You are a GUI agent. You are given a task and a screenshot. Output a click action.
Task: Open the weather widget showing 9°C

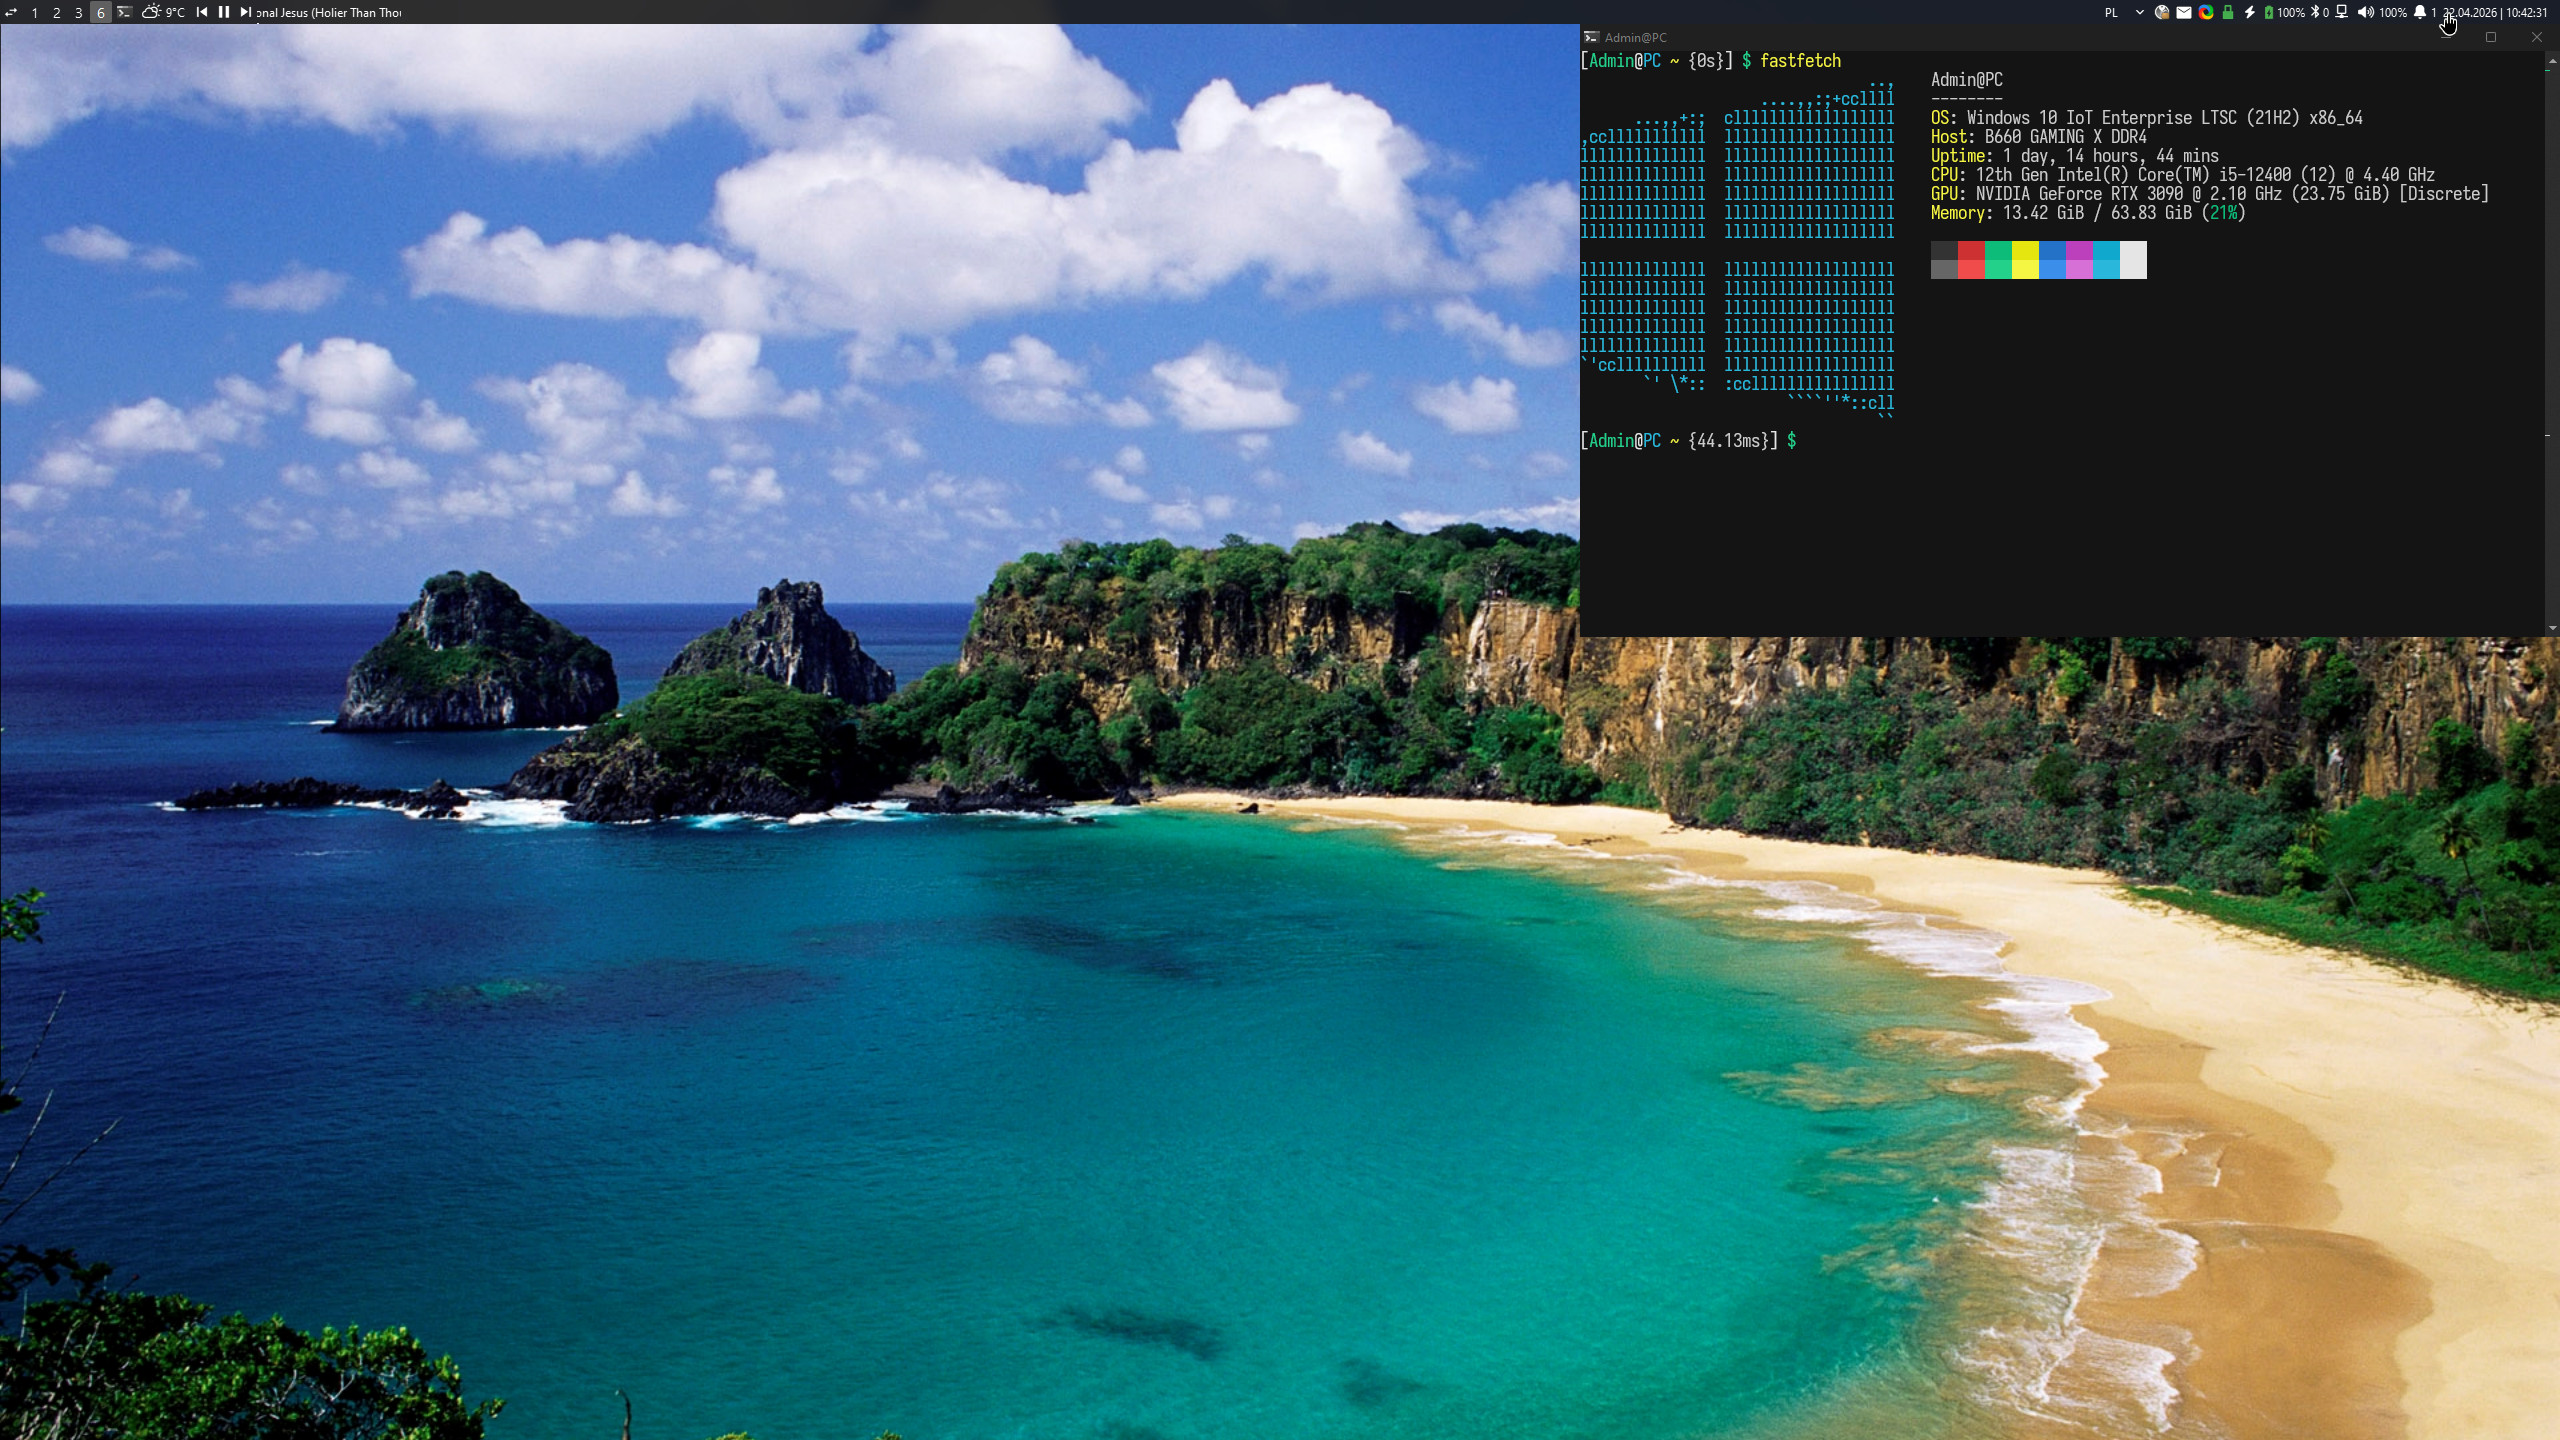164,12
